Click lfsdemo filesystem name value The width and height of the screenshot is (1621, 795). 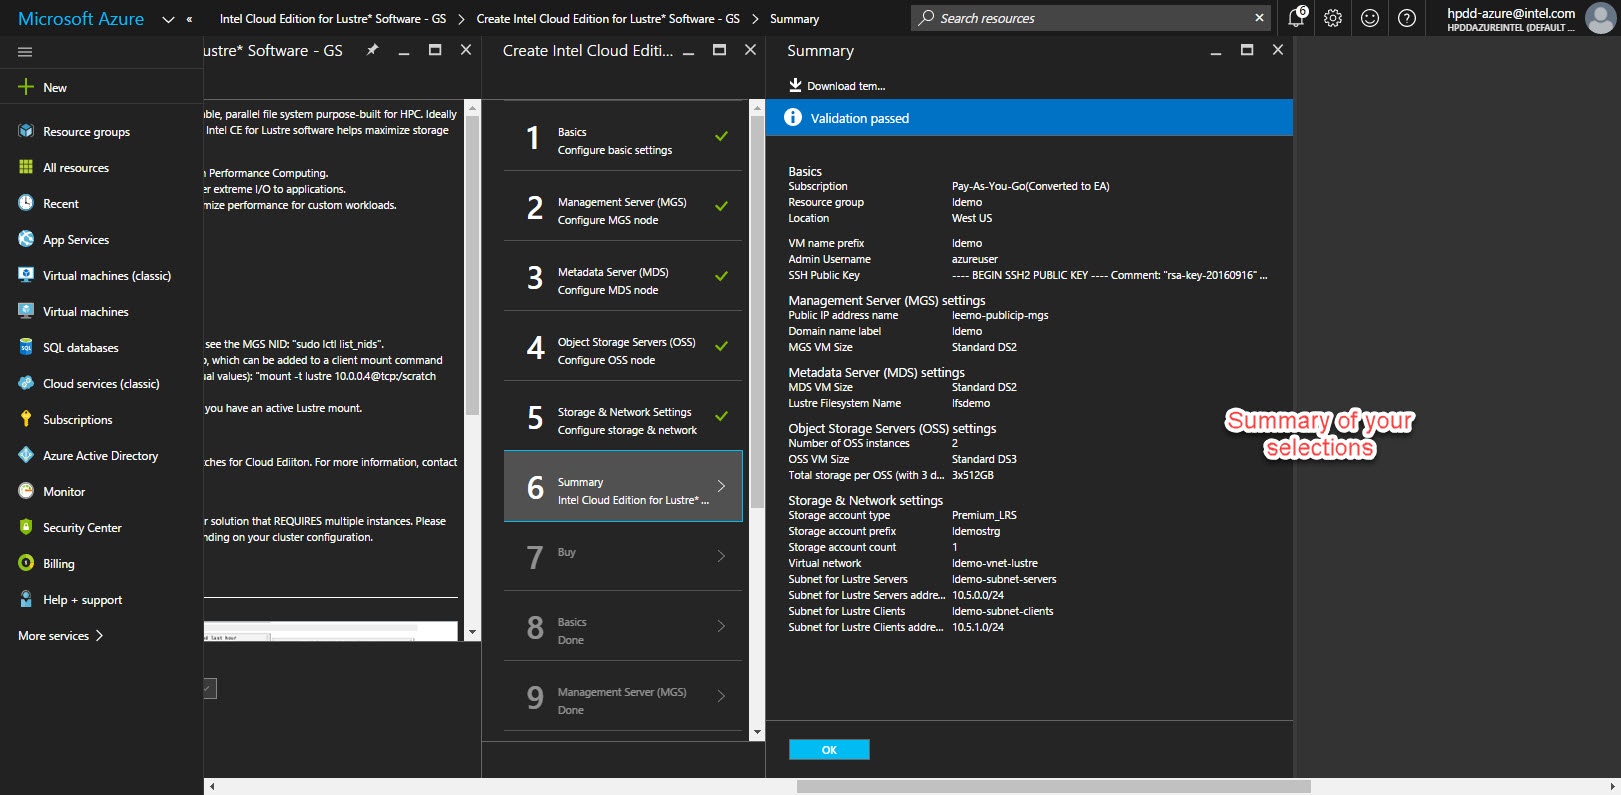tap(971, 403)
